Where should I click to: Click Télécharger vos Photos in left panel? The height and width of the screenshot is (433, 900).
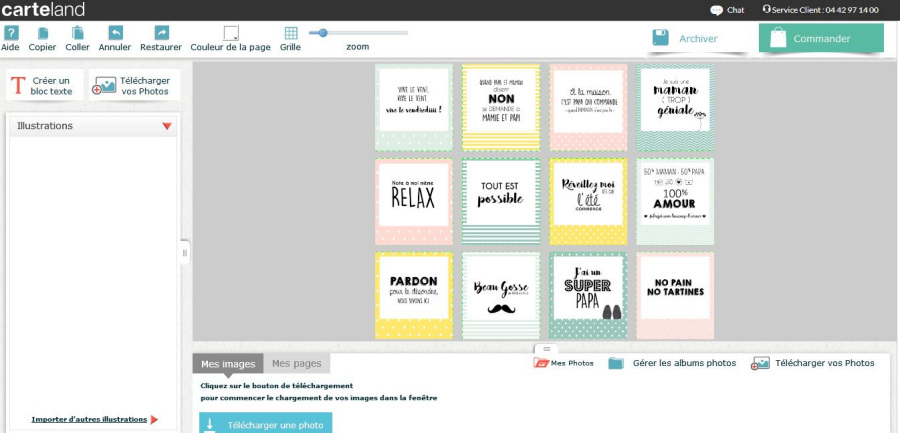[133, 86]
